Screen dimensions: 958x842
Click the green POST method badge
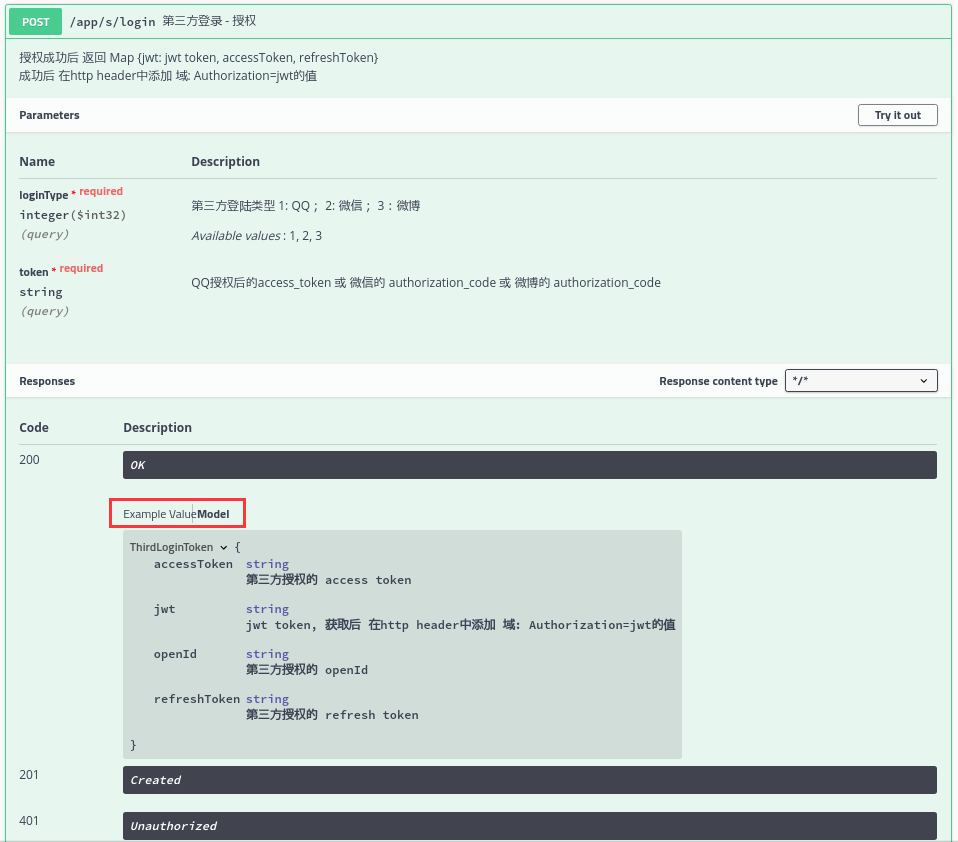[x=36, y=21]
